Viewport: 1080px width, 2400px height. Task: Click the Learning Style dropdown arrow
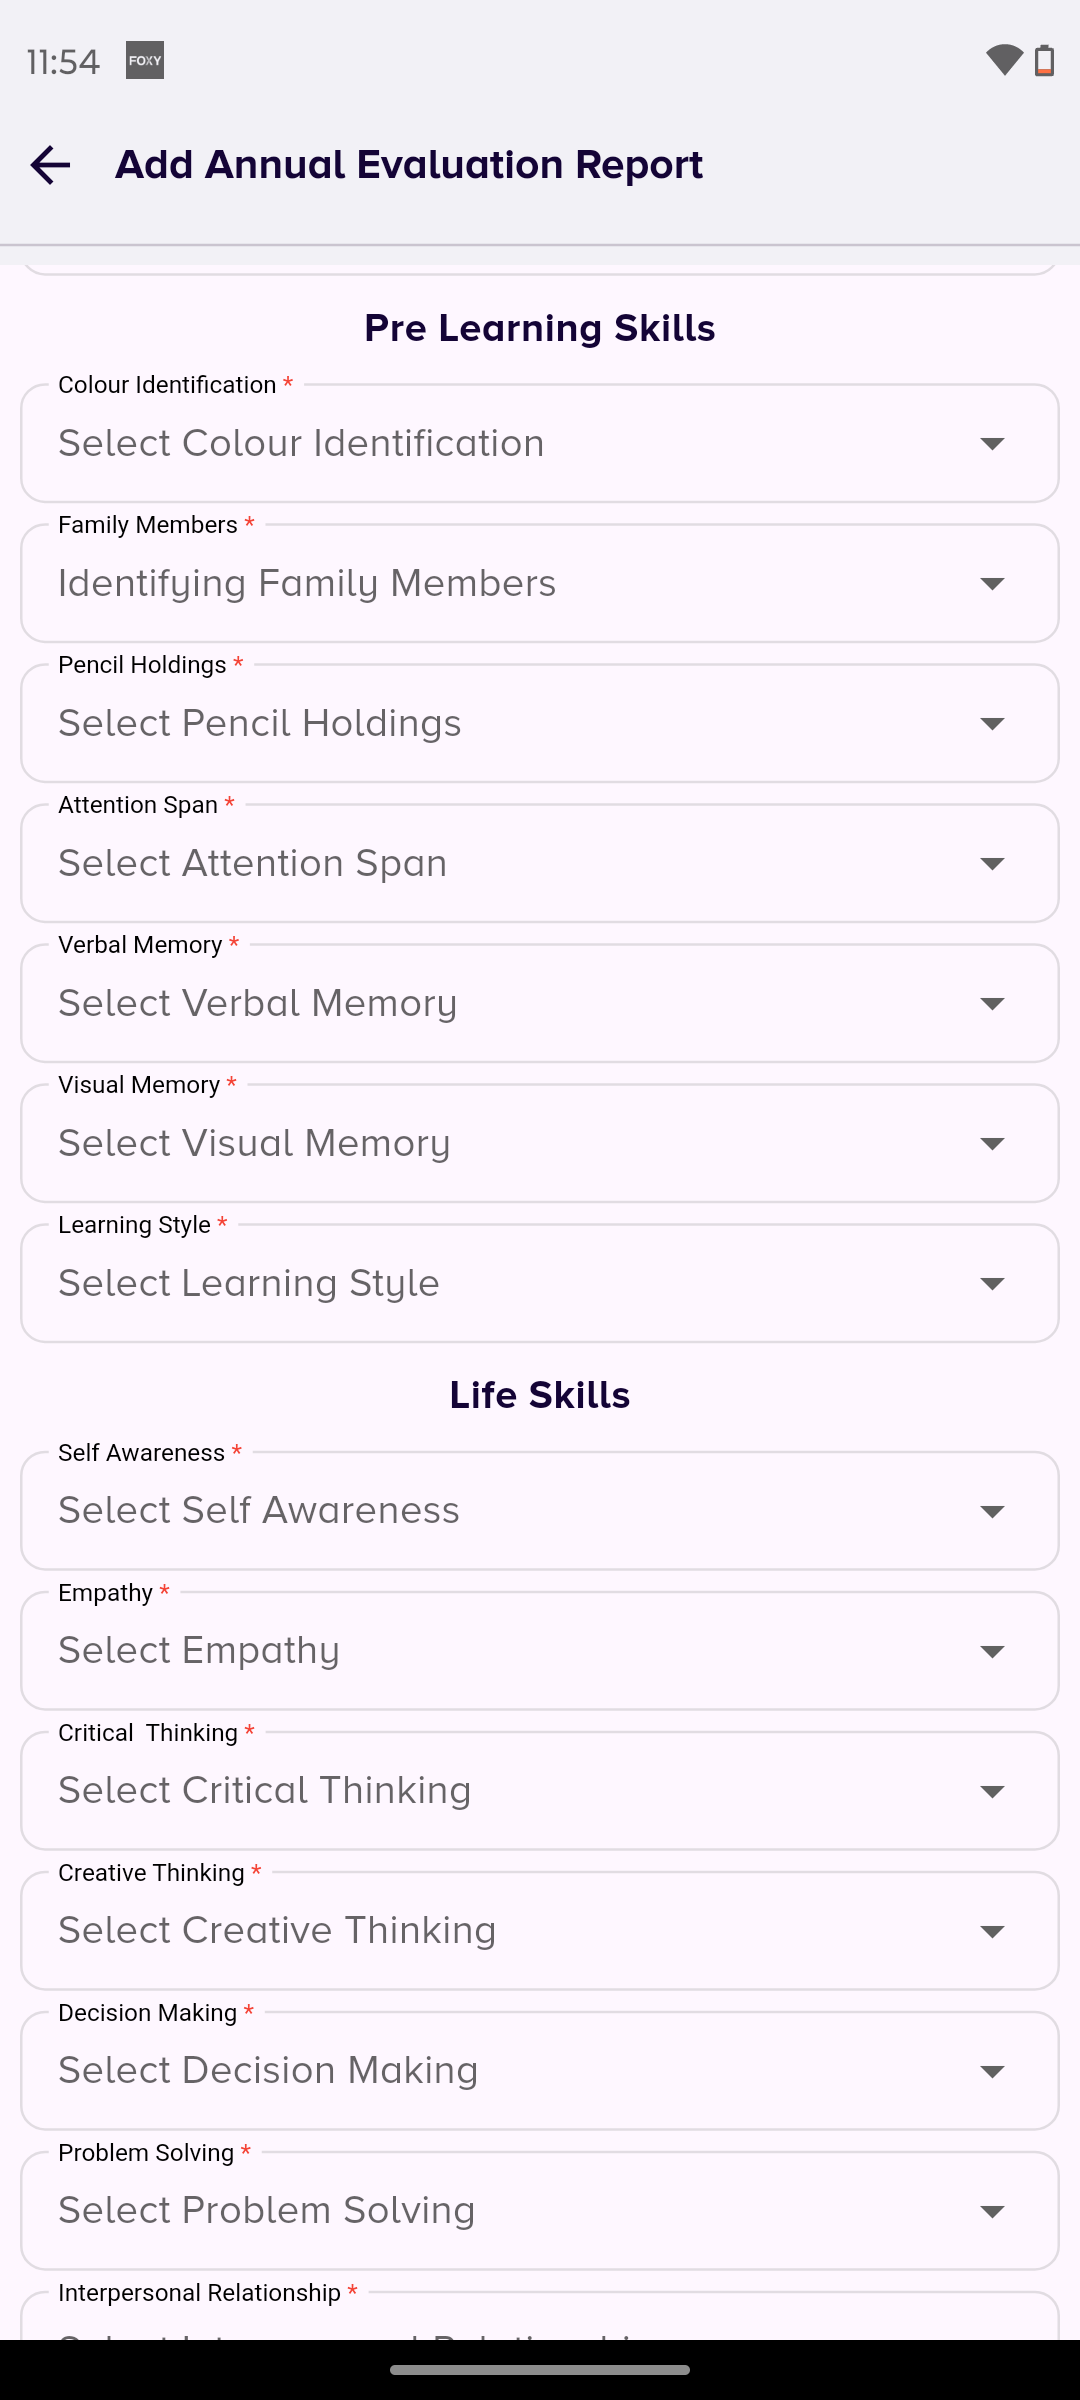[992, 1284]
